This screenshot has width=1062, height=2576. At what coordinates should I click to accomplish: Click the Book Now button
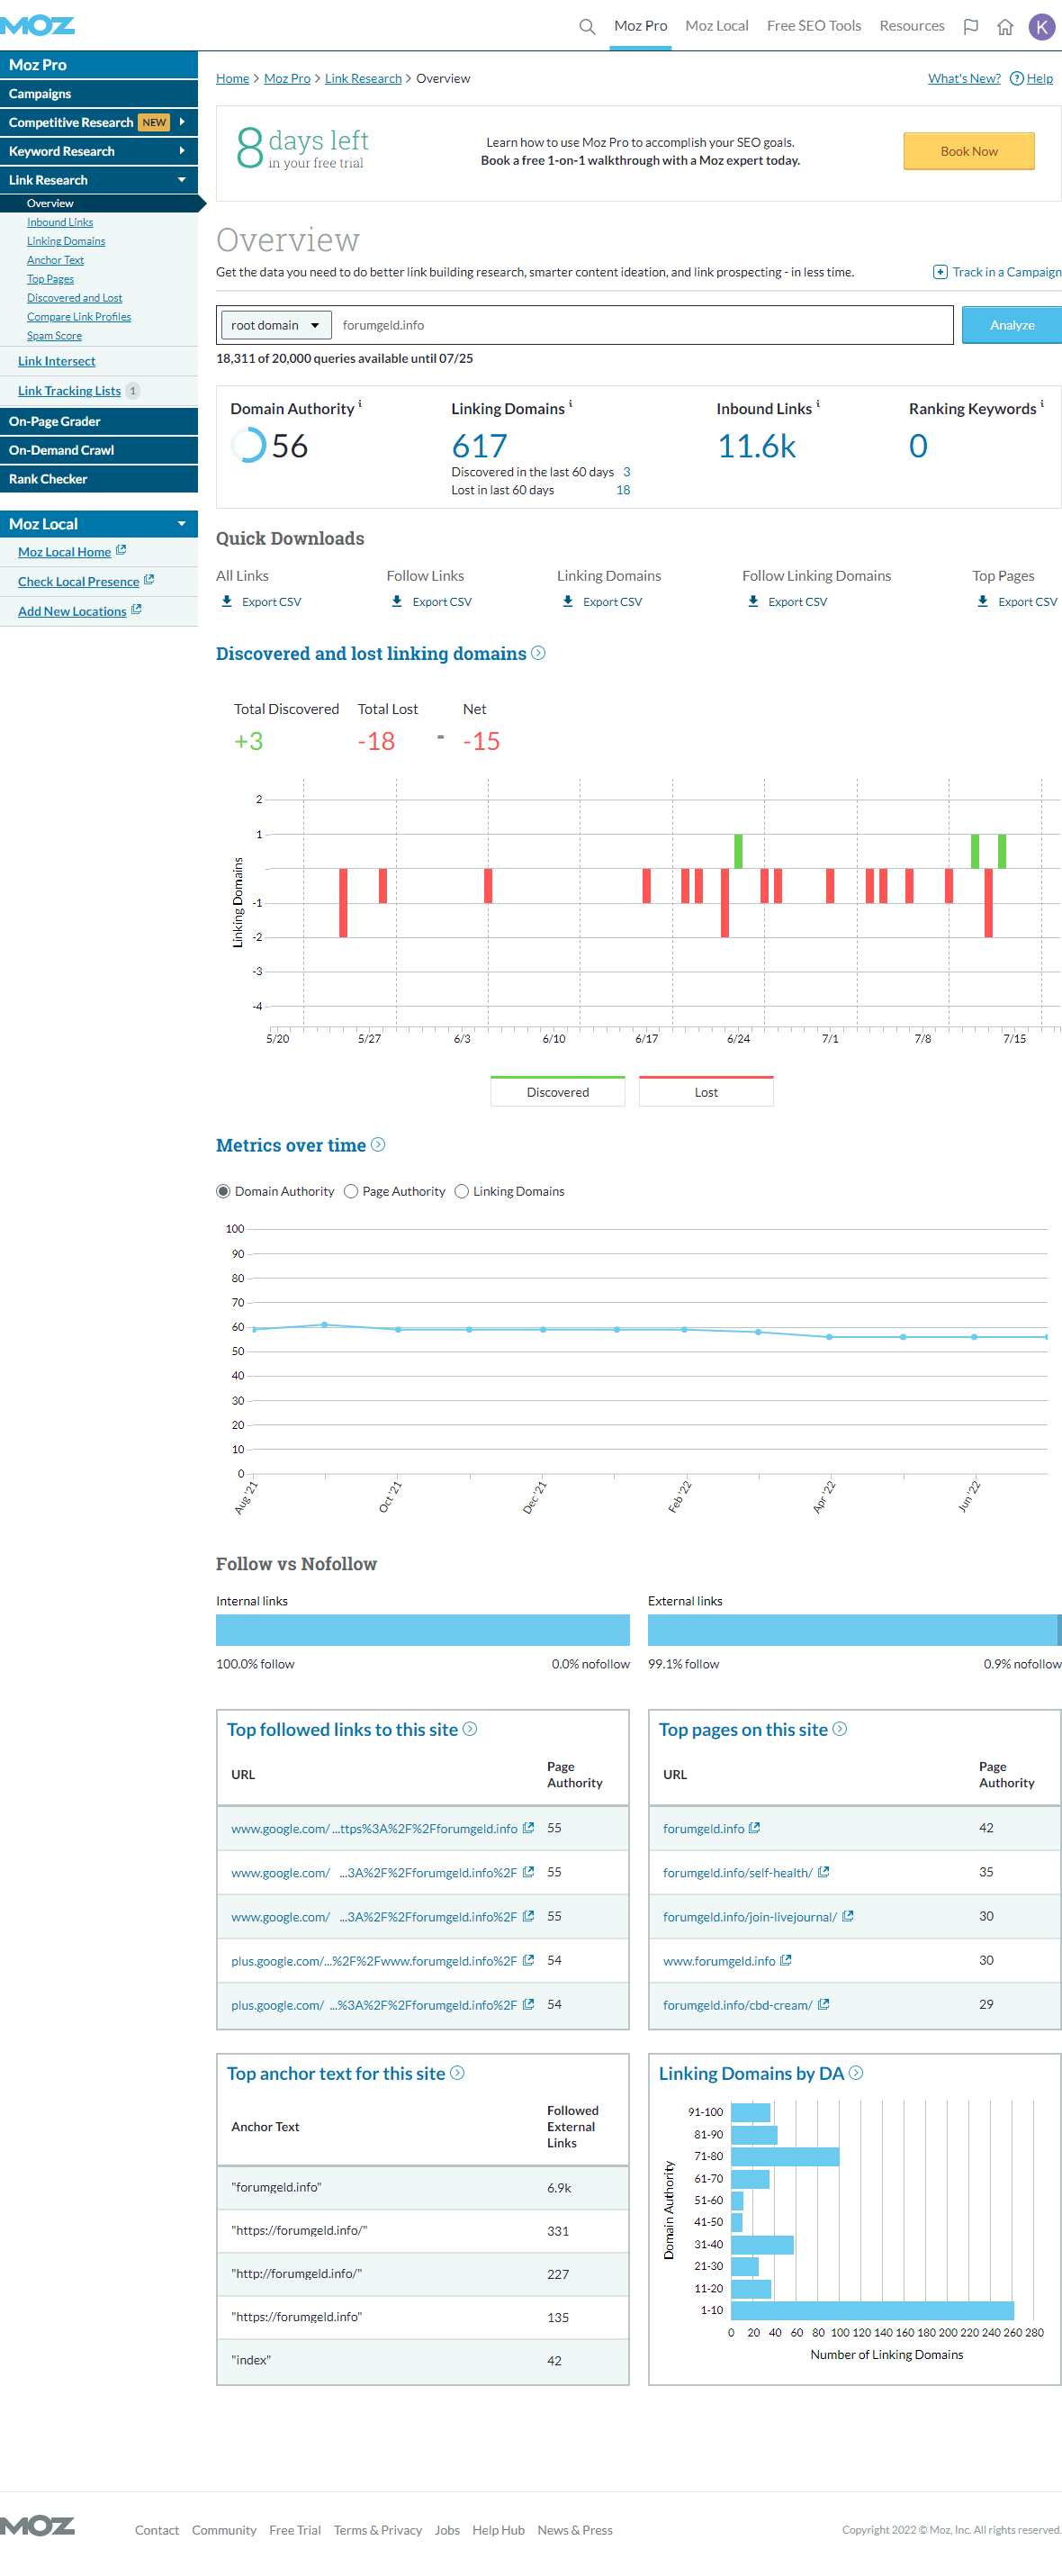click(x=968, y=152)
